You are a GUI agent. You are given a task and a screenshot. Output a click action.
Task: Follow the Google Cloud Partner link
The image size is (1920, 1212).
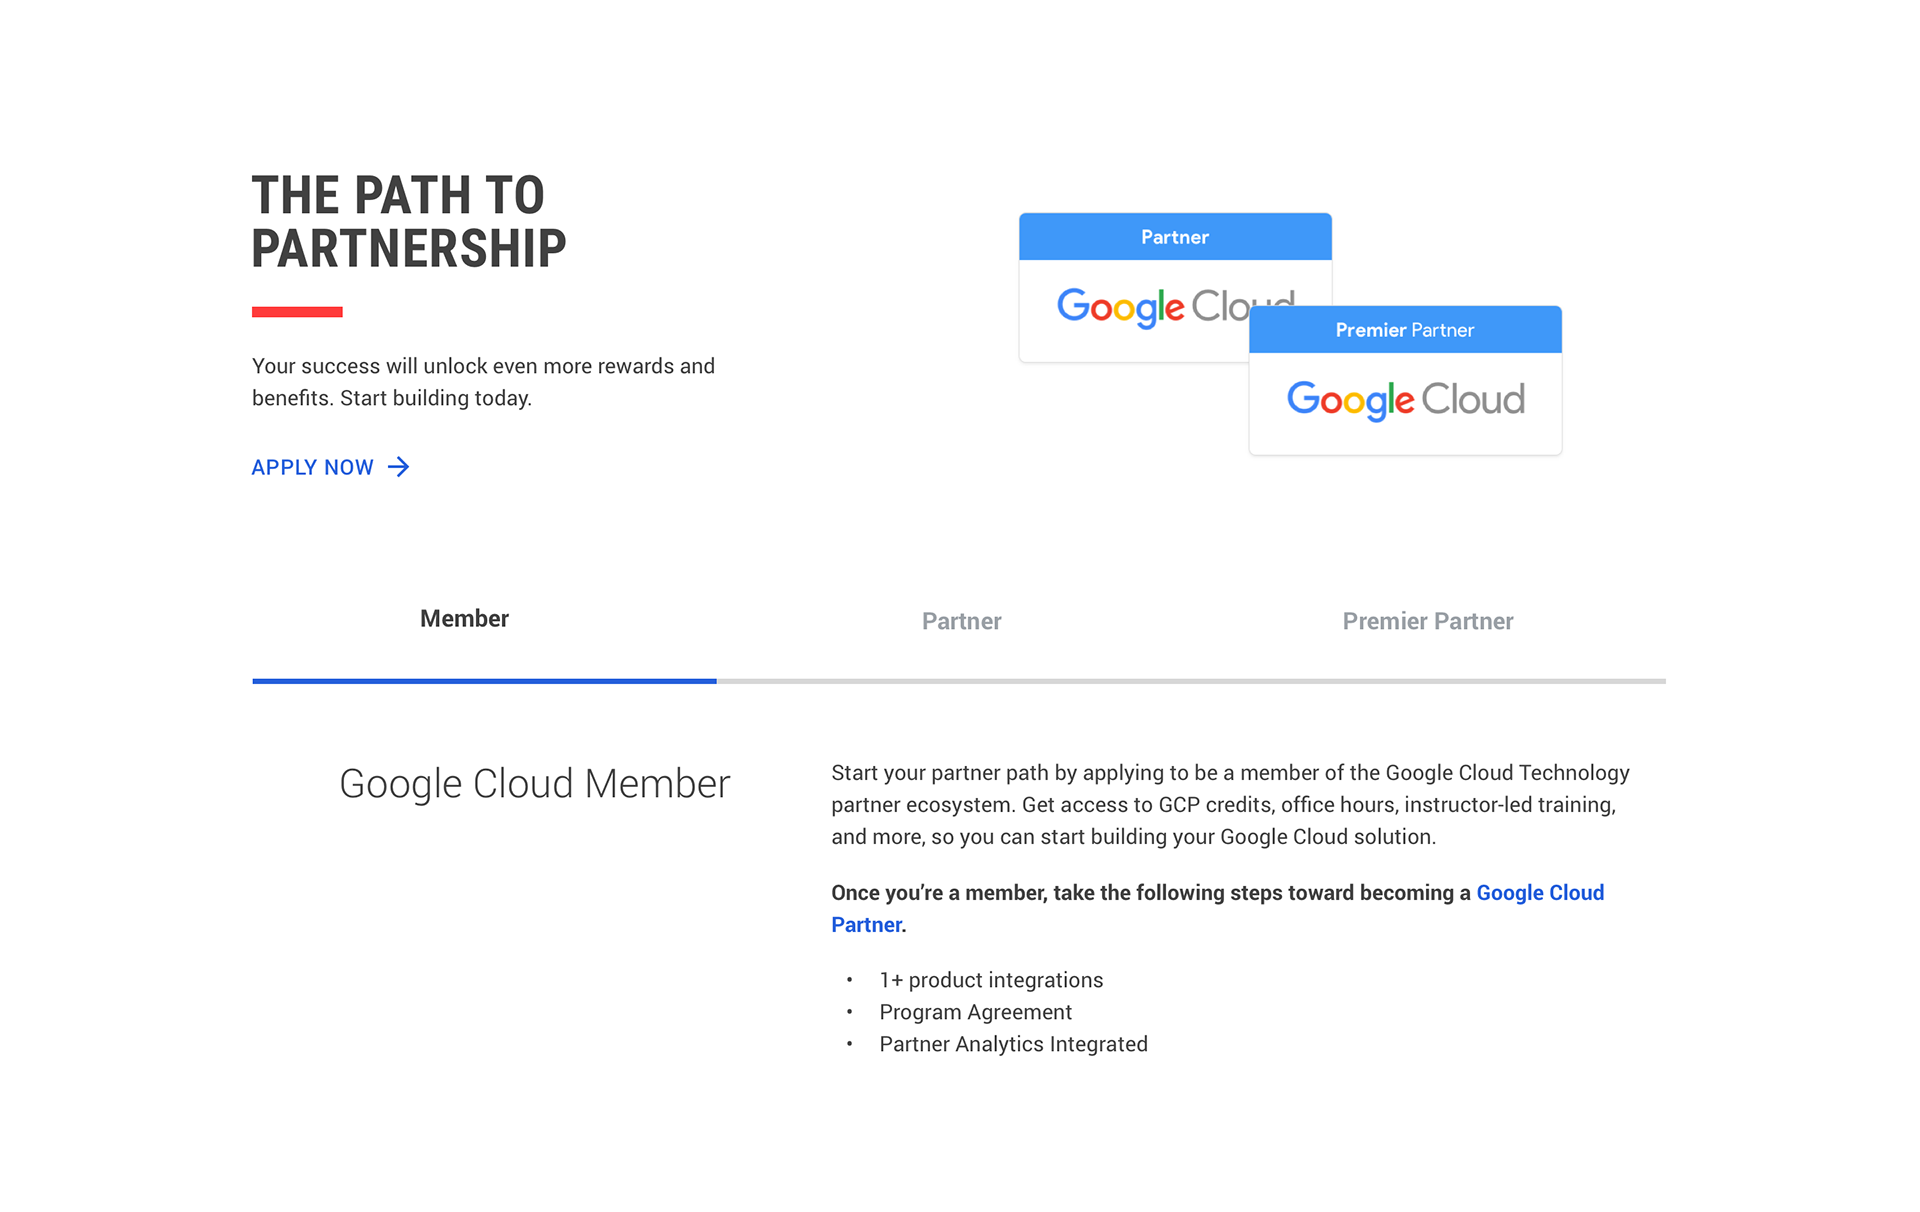click(x=1217, y=908)
